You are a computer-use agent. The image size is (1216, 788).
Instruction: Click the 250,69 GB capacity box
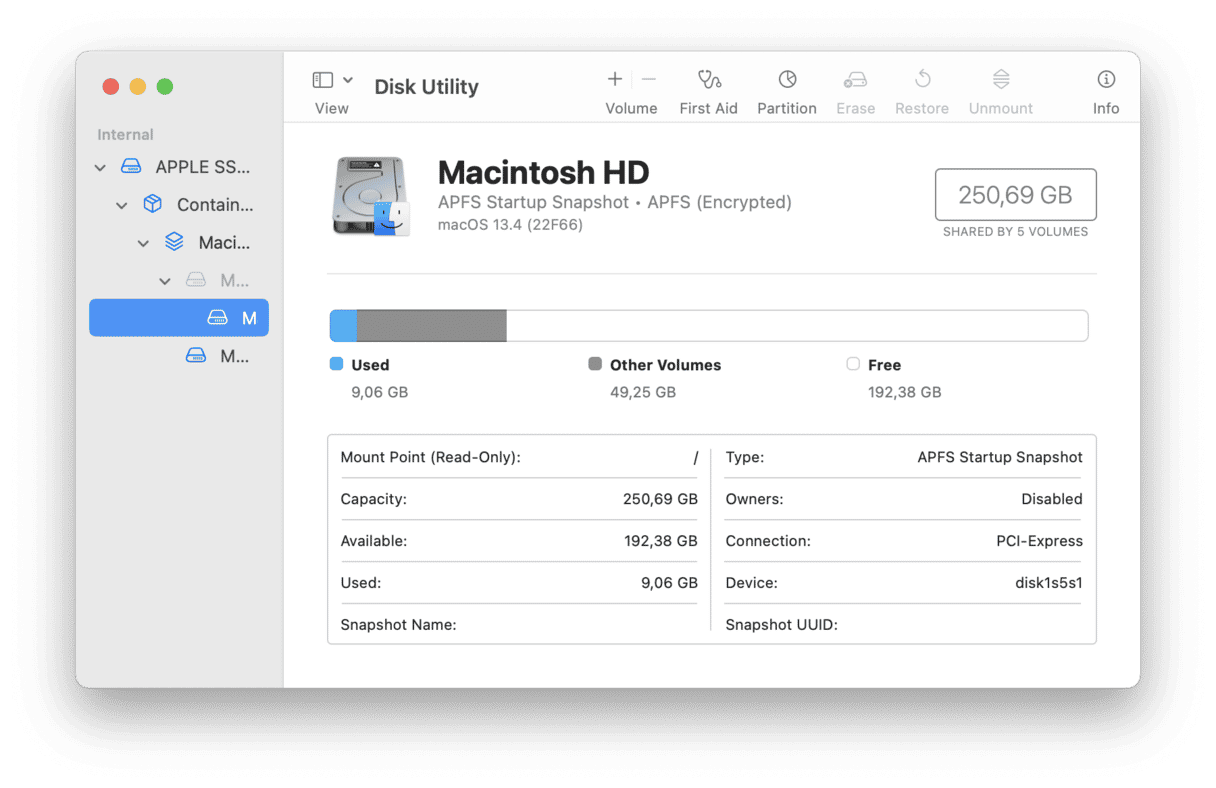(x=1015, y=195)
